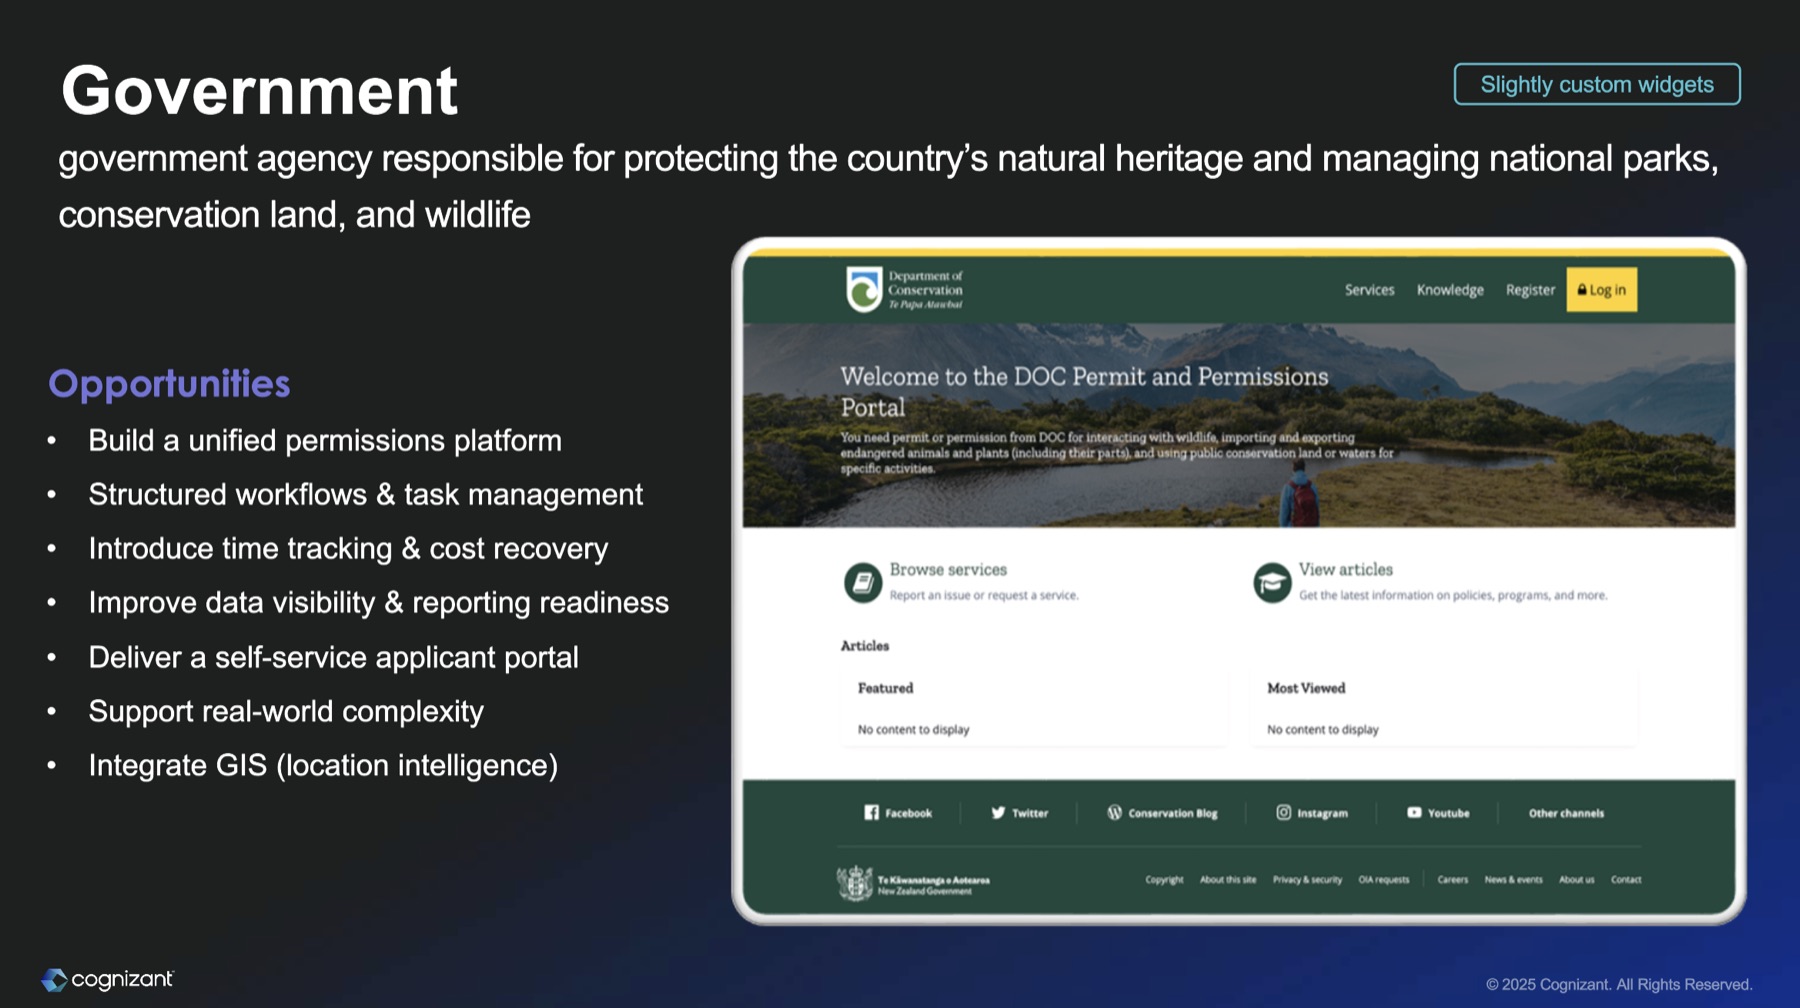Open the Other channels link
1800x1008 pixels.
pos(1566,813)
